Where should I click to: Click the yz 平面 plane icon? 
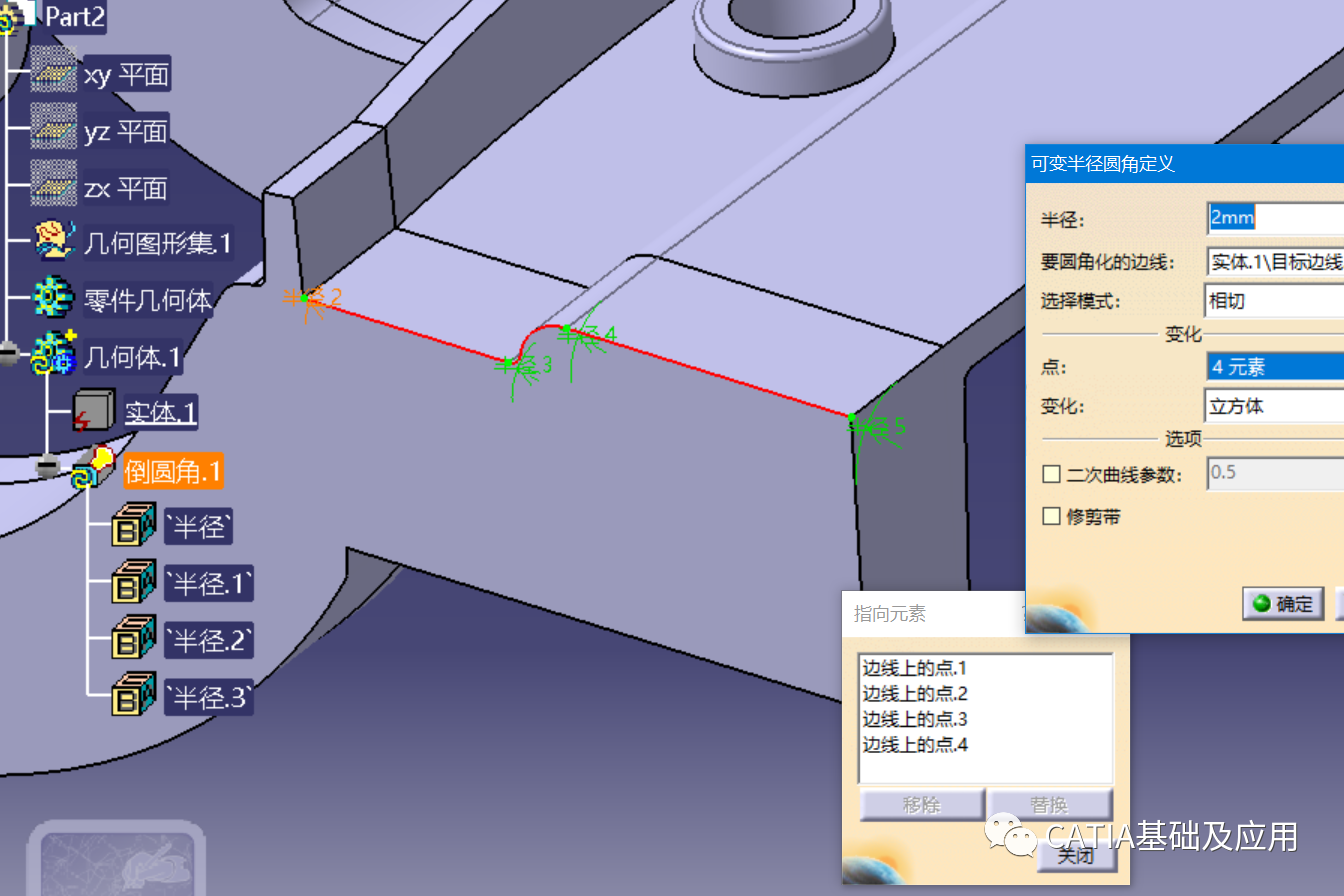point(53,126)
